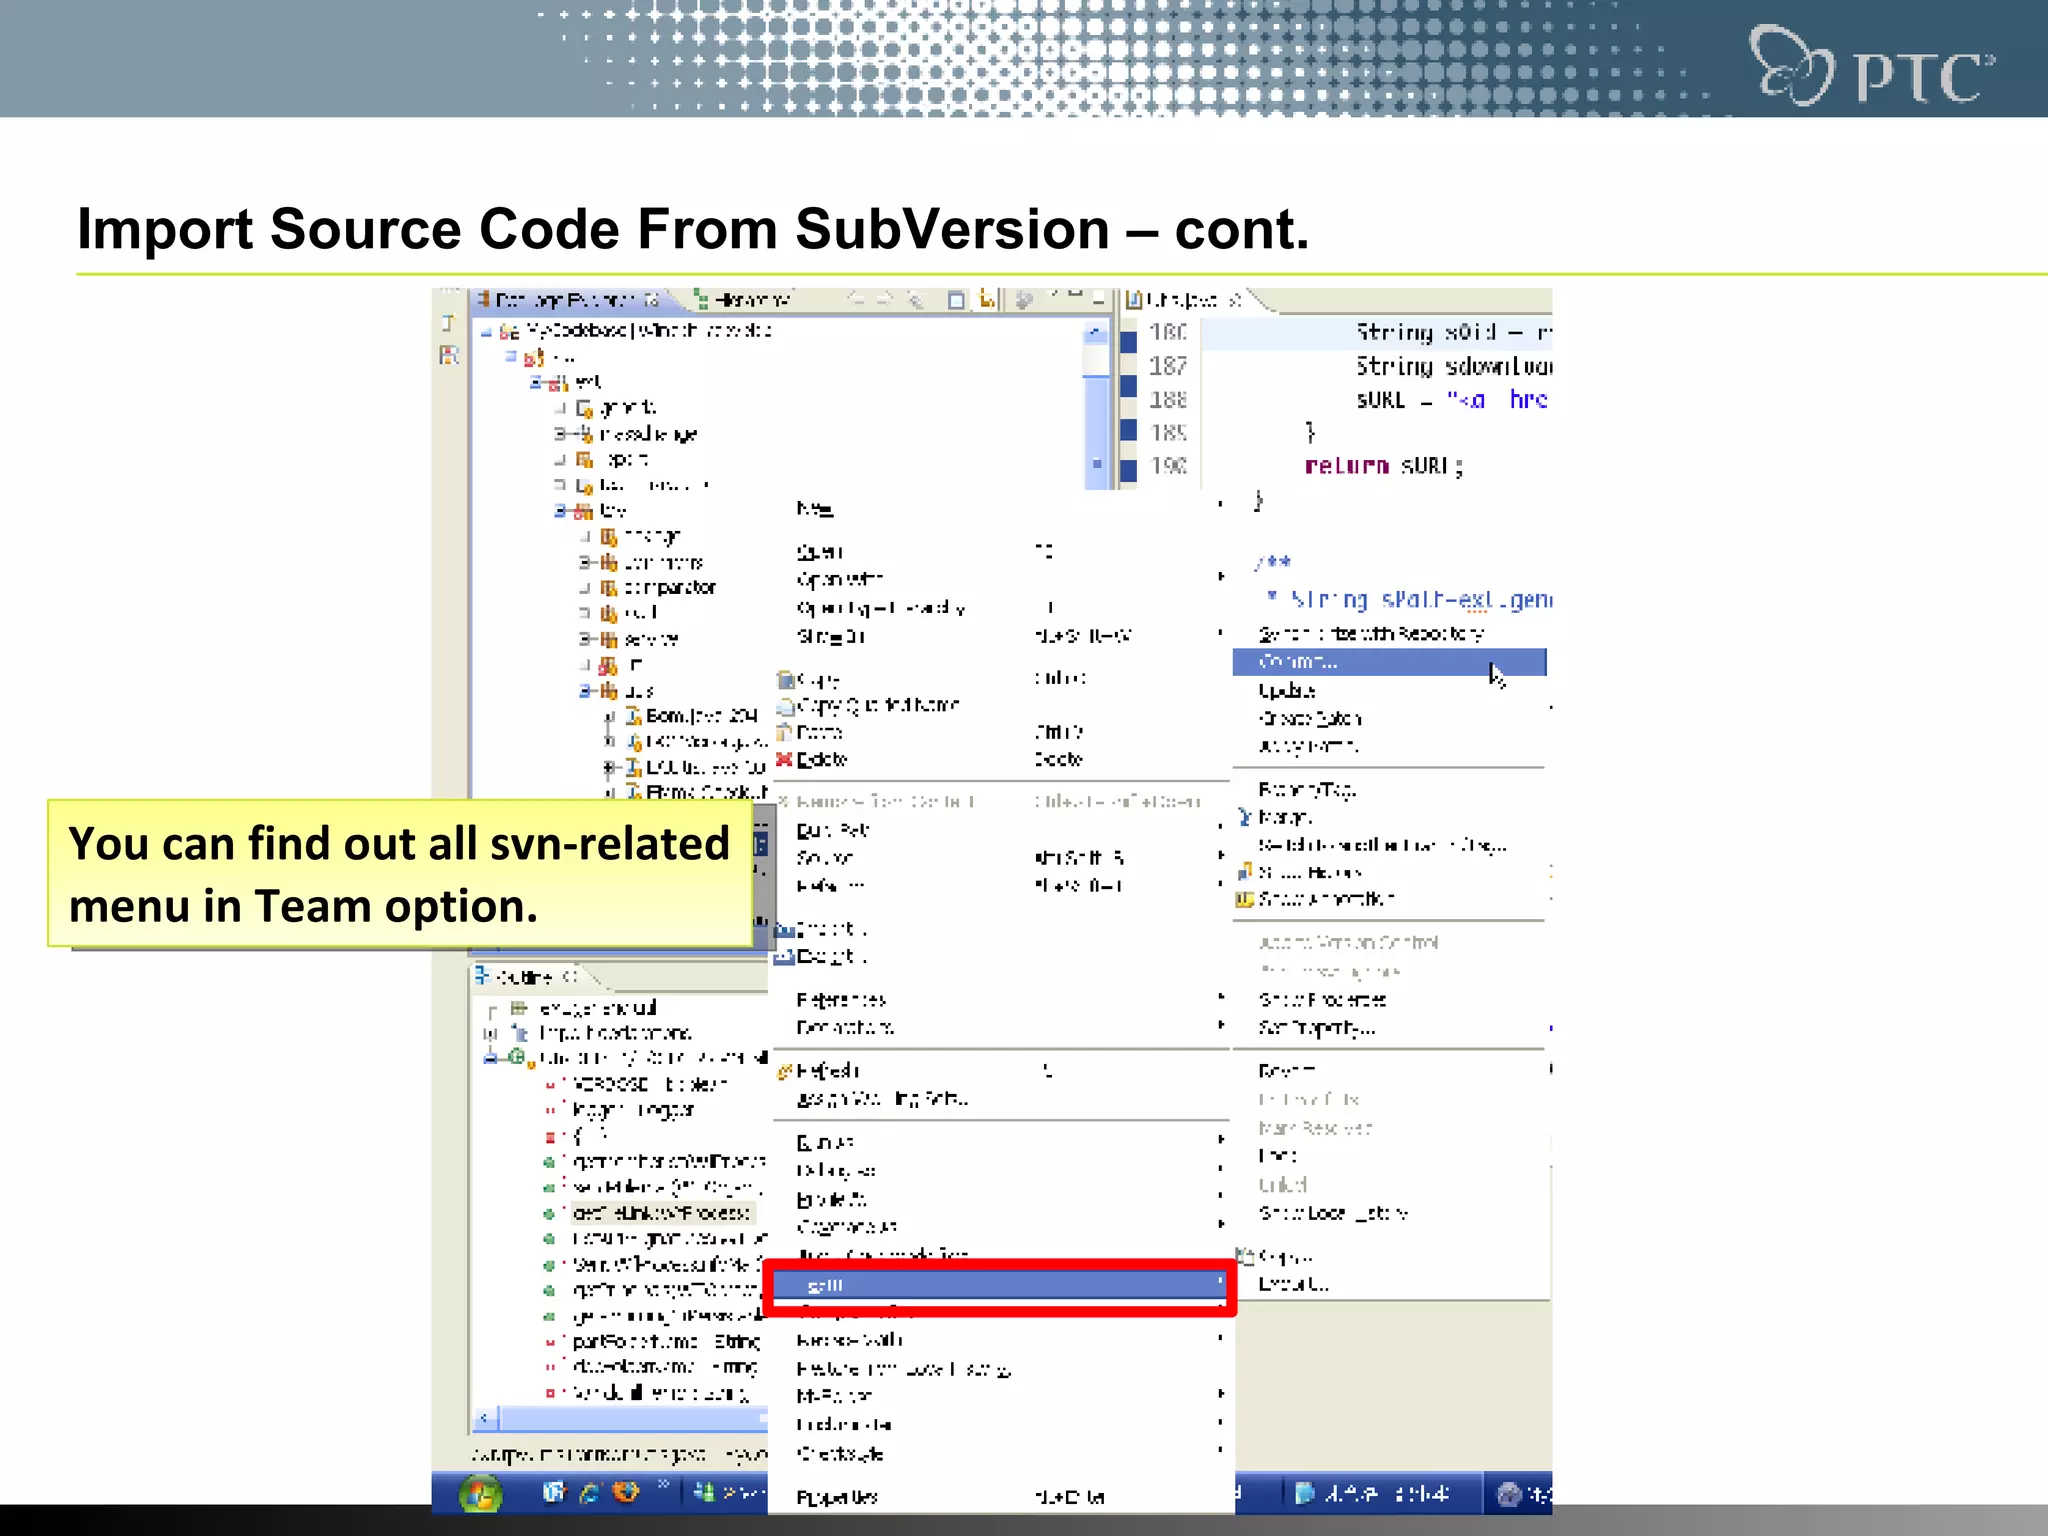
Task: Expand the Replace With submenu arrow
Action: pos(1221,1338)
